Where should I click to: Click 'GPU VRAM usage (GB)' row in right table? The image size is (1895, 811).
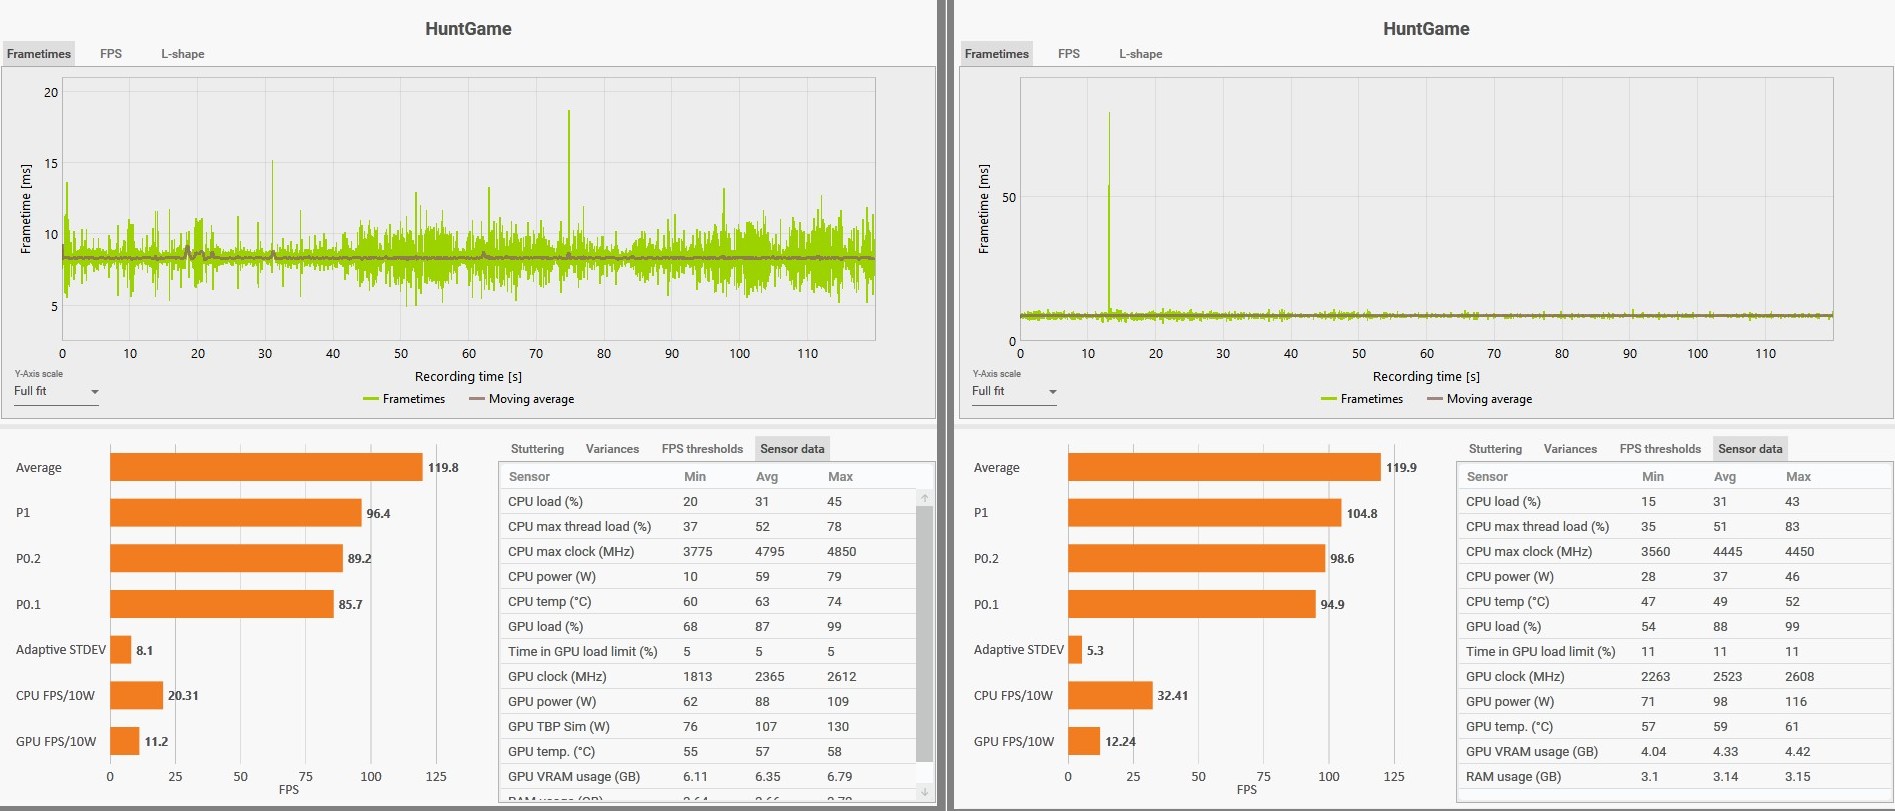tap(1674, 752)
